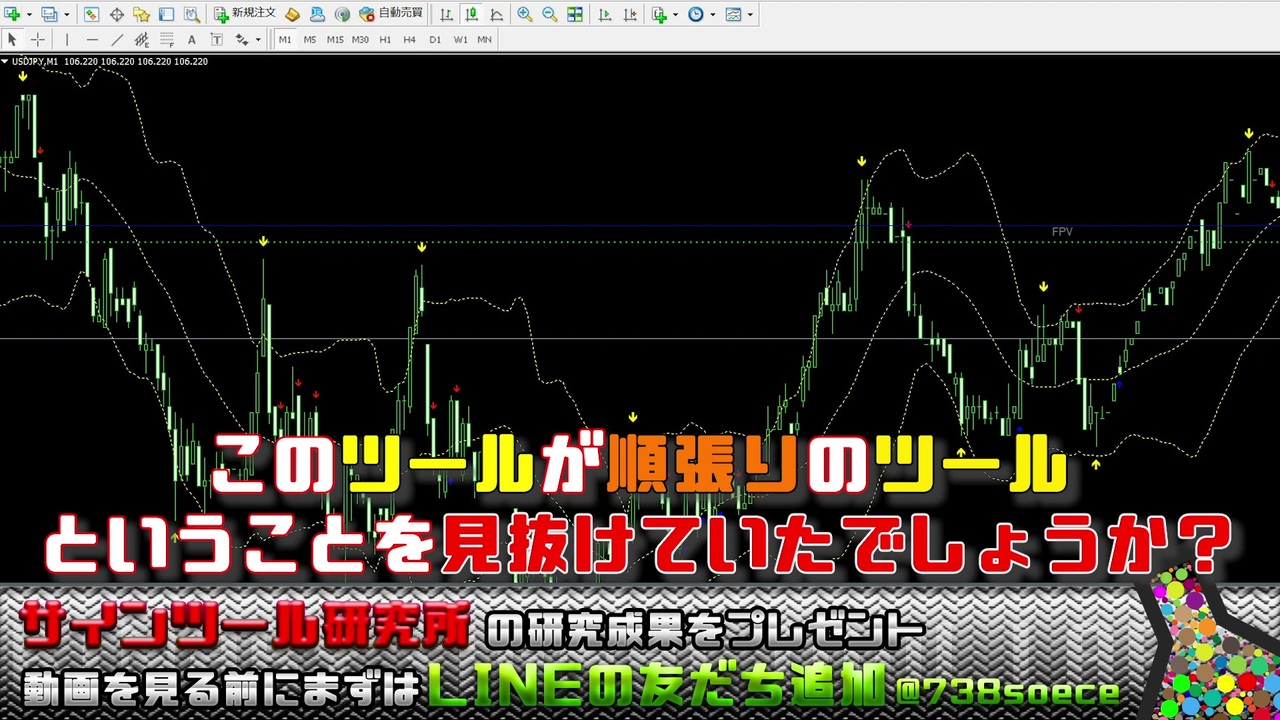Viewport: 1280px width, 720px height.
Task: Zoom in on the chart
Action: coord(524,14)
